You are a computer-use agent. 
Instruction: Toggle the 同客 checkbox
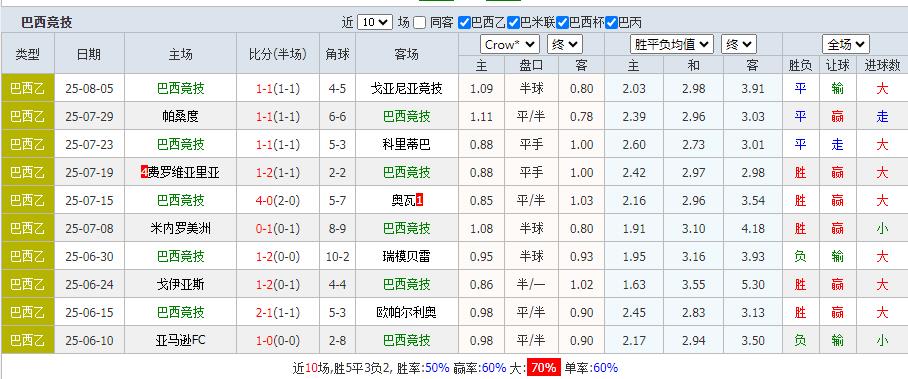(x=420, y=23)
